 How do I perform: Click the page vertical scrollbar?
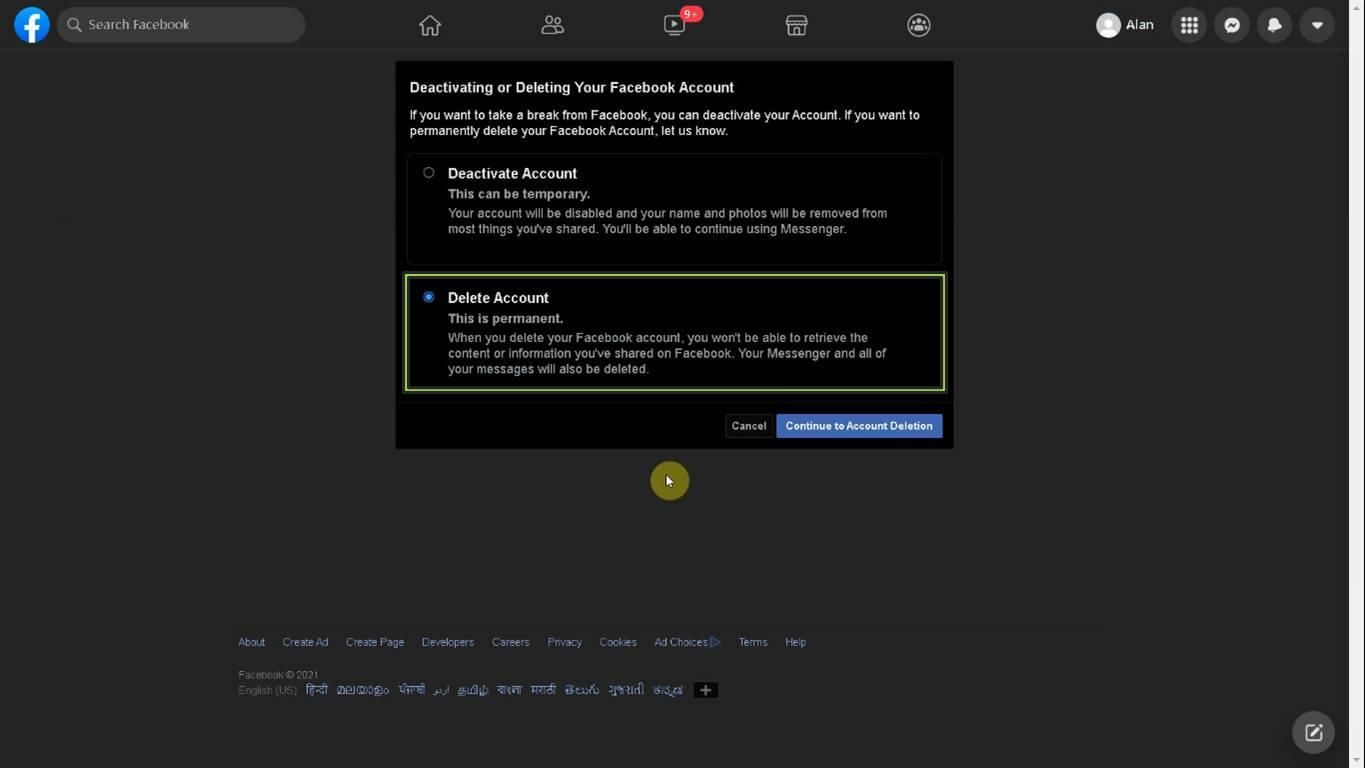(1357, 384)
